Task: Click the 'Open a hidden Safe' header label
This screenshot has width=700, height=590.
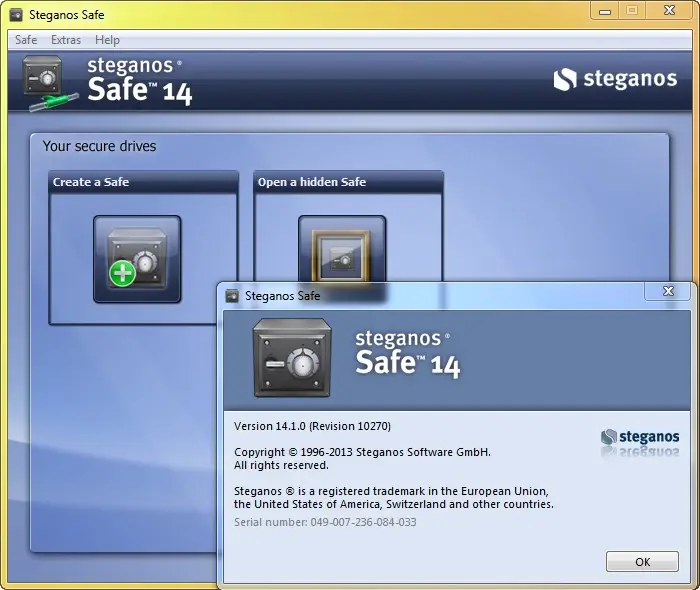Action: click(x=312, y=182)
